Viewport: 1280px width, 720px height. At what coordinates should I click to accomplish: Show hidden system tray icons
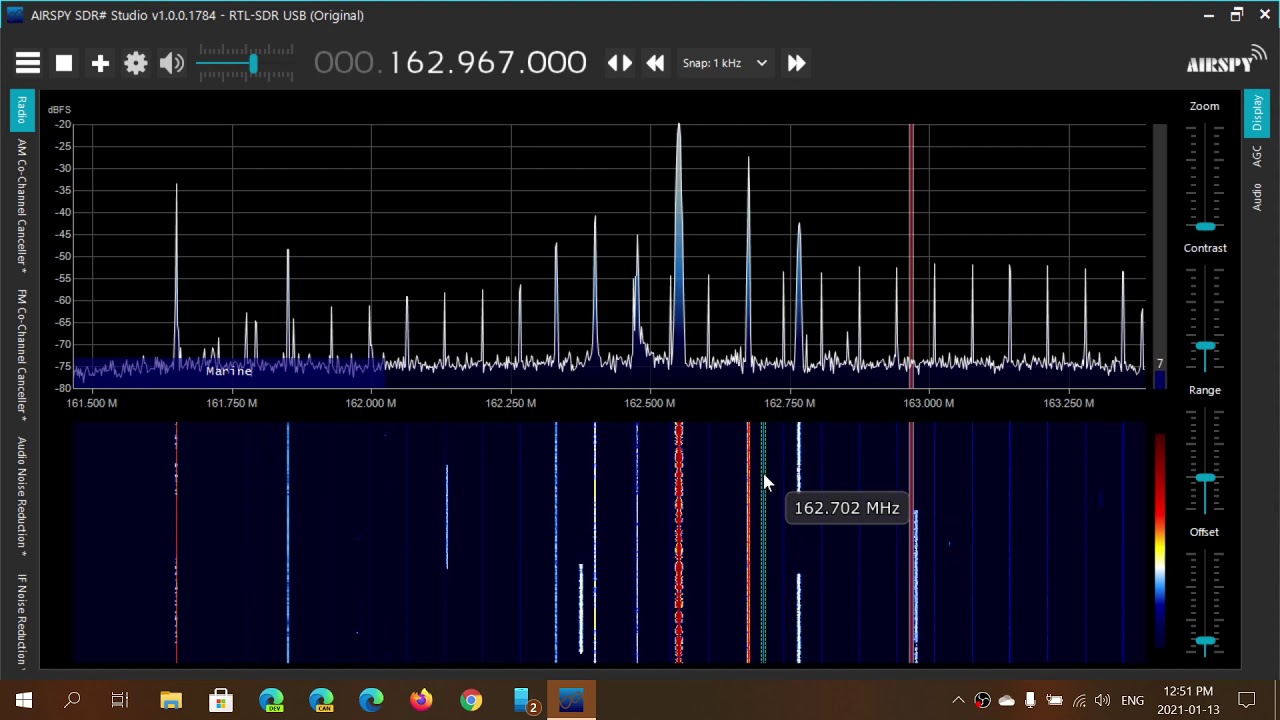[x=958, y=700]
